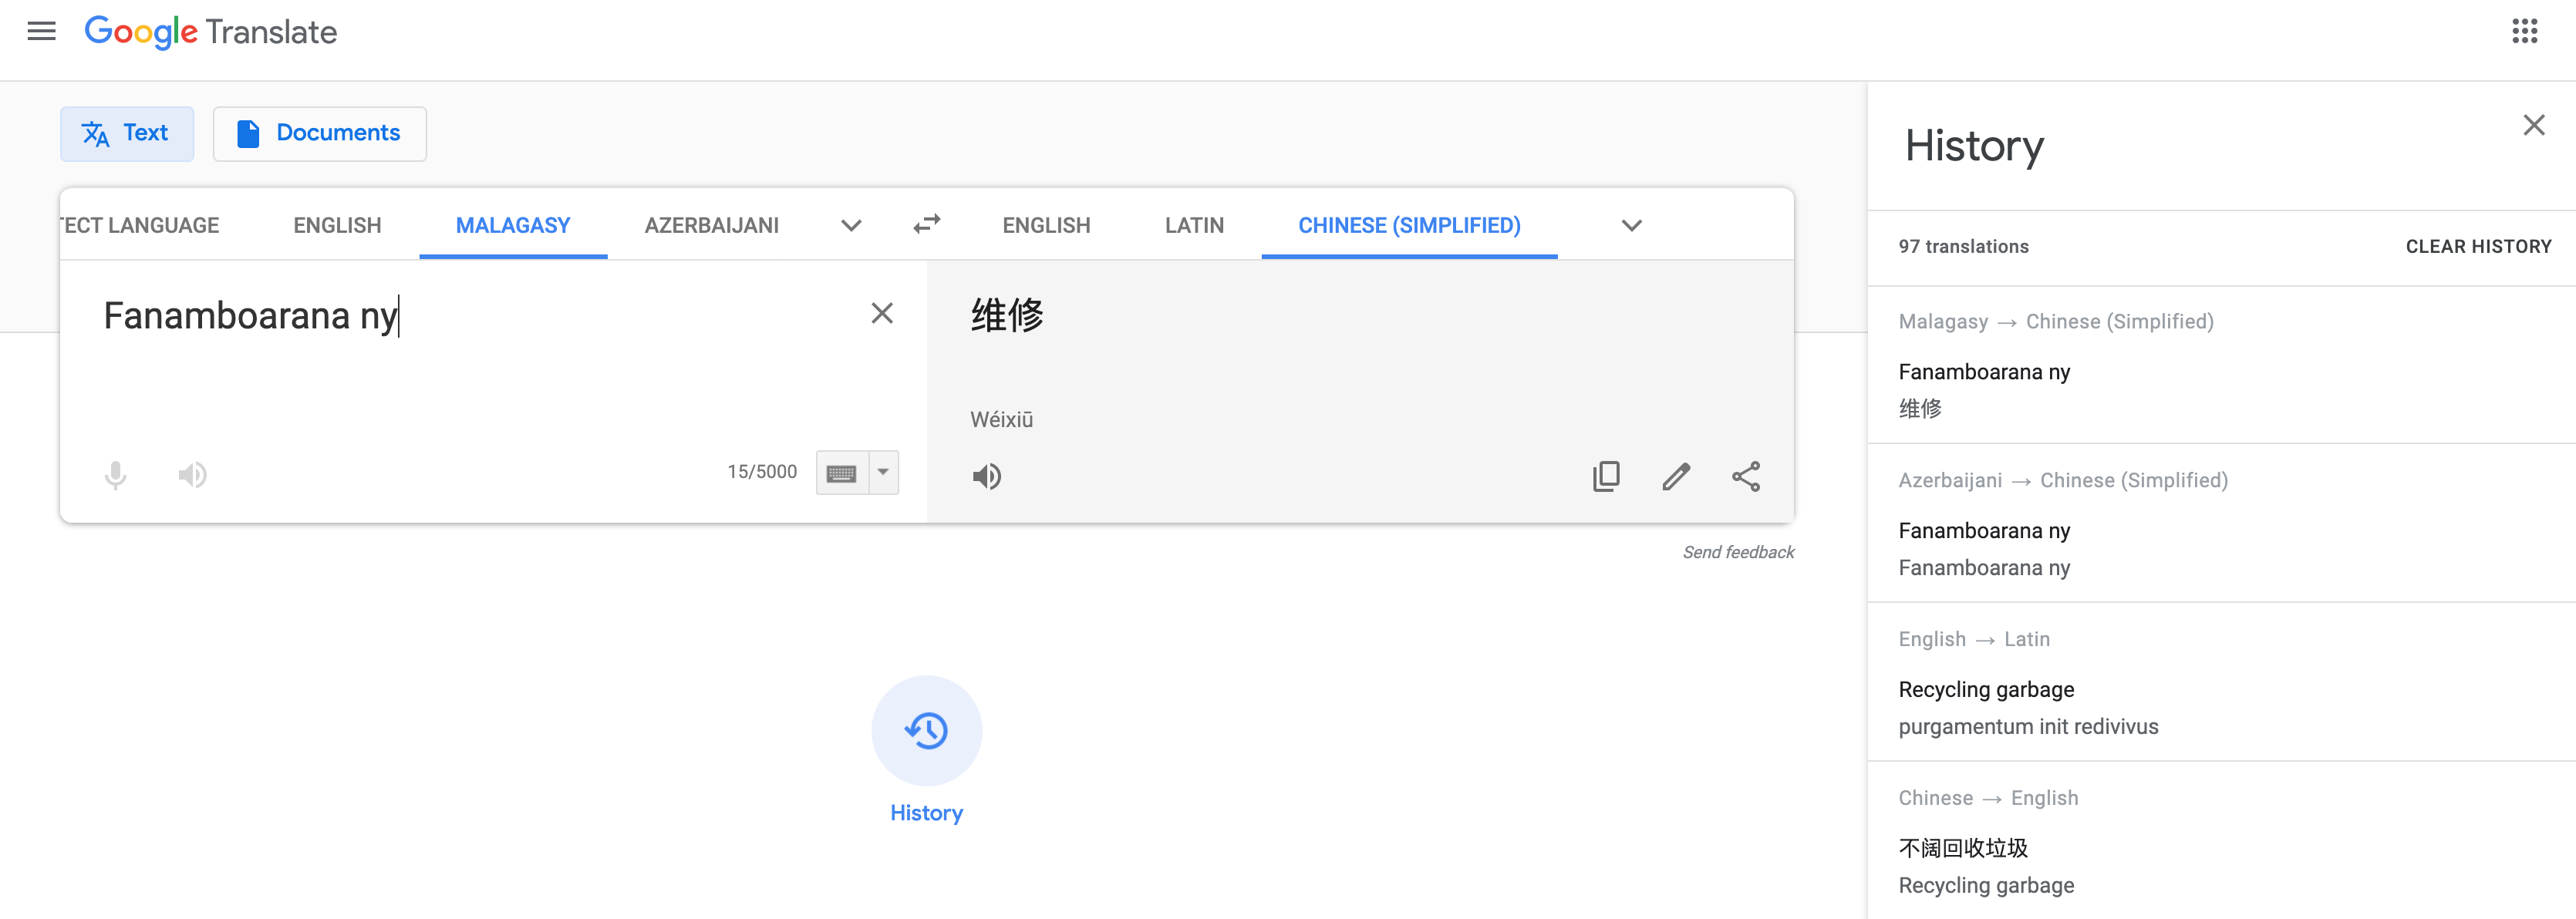
Task: Share the translation
Action: (1746, 476)
